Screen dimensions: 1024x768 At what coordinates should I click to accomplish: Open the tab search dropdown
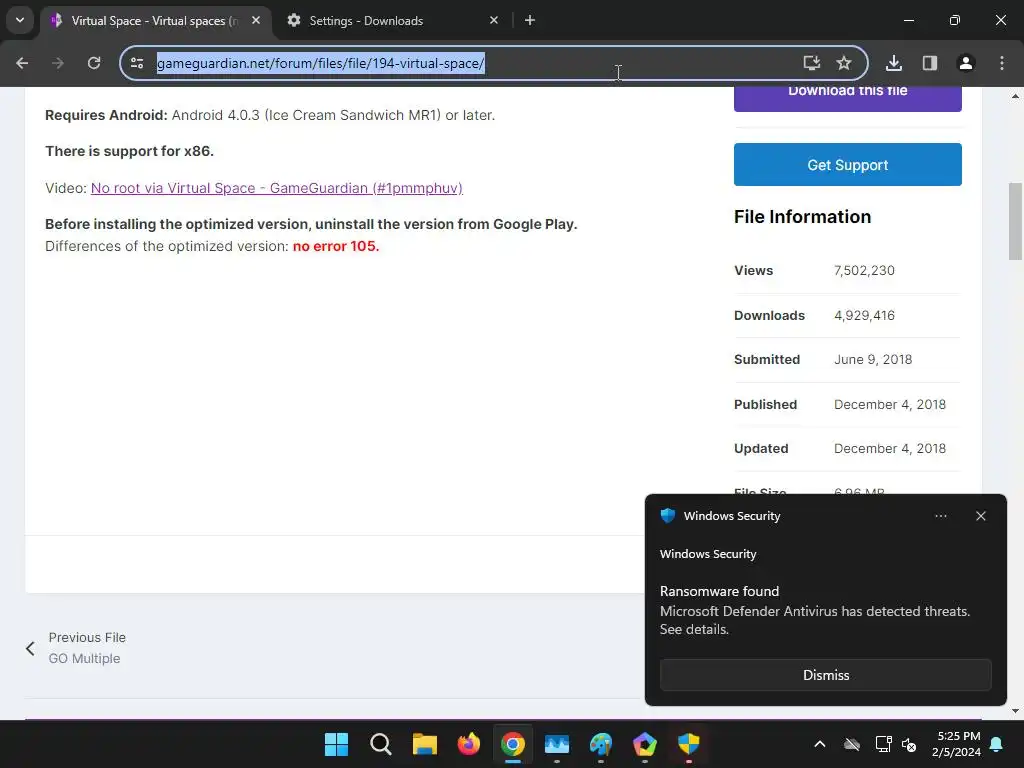20,20
